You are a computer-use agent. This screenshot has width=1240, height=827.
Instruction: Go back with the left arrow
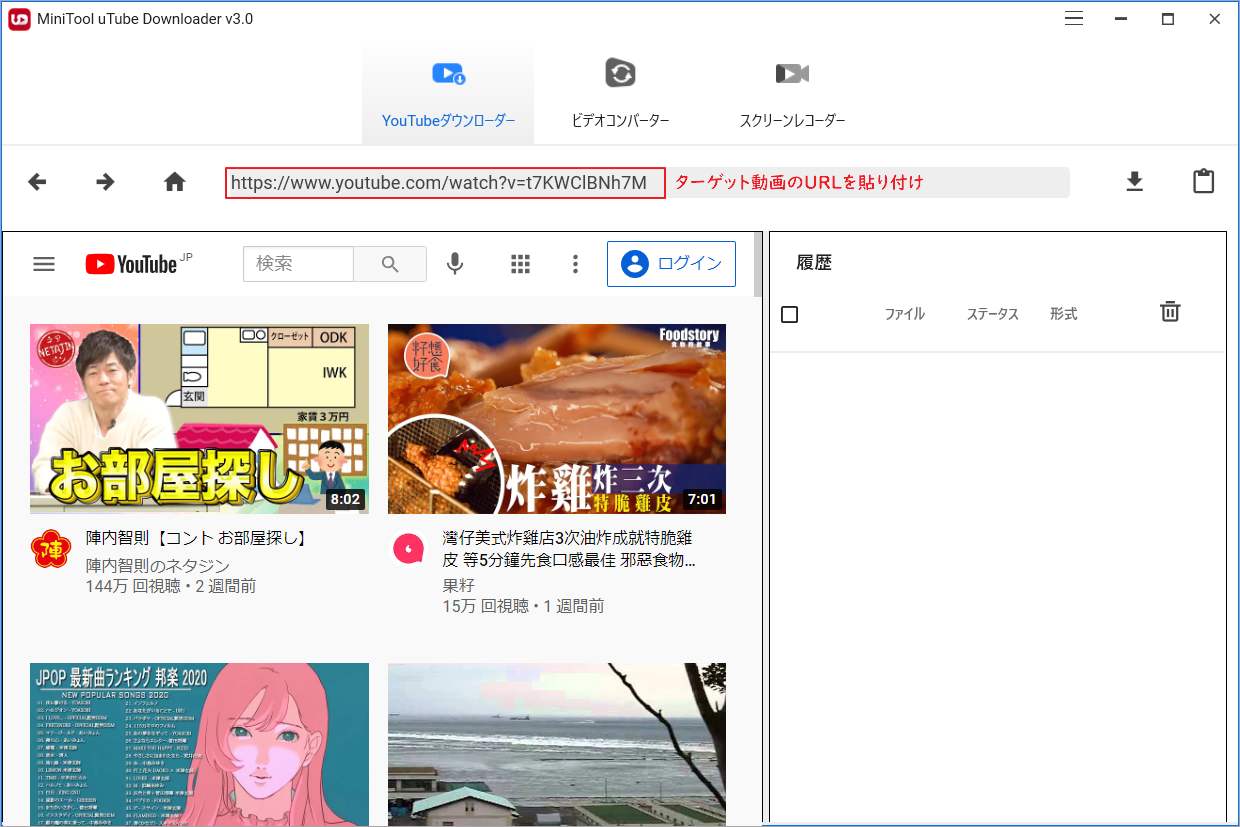tap(37, 182)
